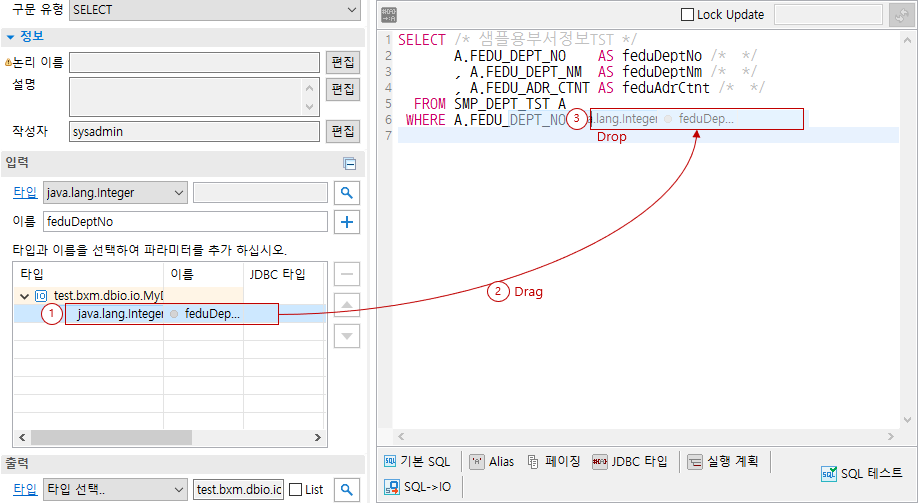Click the feduAdrCtnt alias in editor
The image size is (918, 503).
(x=666, y=88)
